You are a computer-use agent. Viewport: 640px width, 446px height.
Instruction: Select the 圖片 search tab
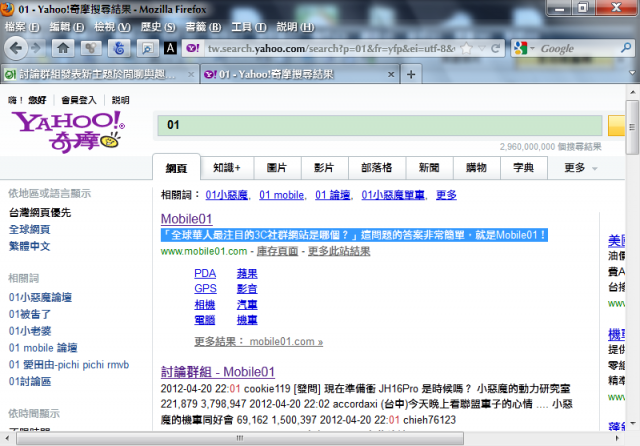277,168
